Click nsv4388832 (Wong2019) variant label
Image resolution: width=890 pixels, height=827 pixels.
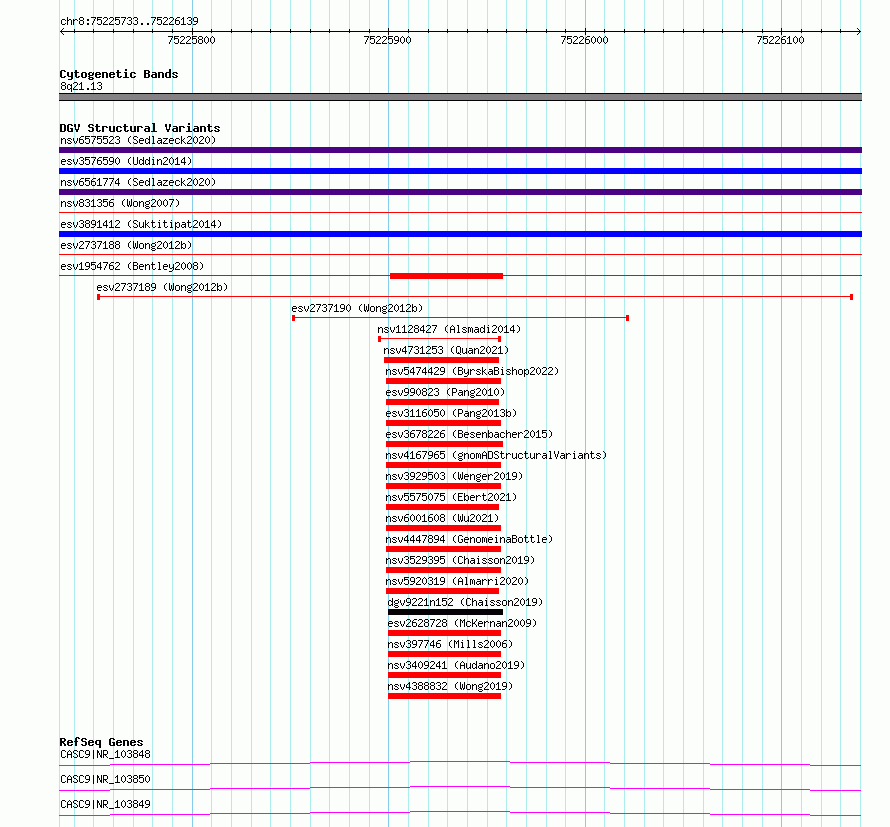450,686
